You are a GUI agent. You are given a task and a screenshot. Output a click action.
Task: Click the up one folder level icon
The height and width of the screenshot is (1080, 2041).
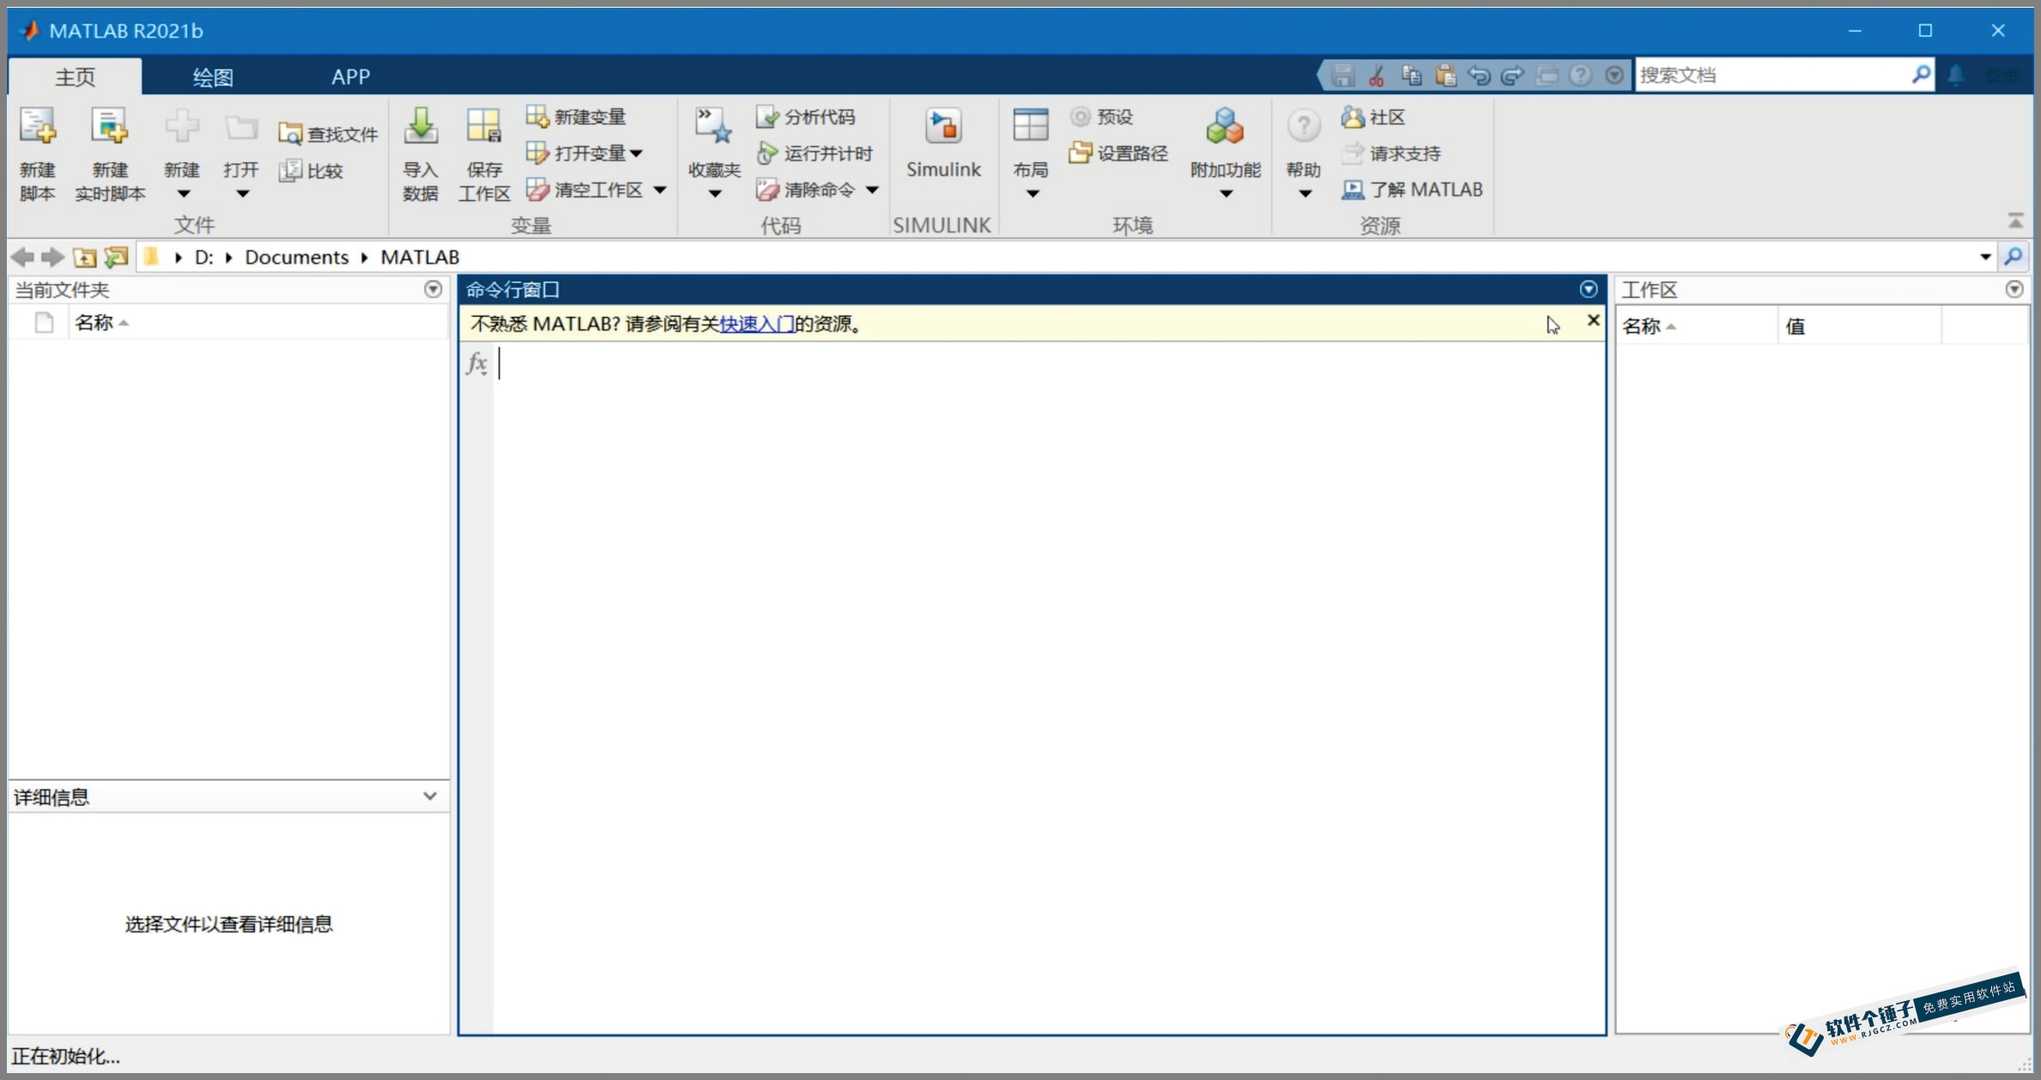(x=85, y=257)
